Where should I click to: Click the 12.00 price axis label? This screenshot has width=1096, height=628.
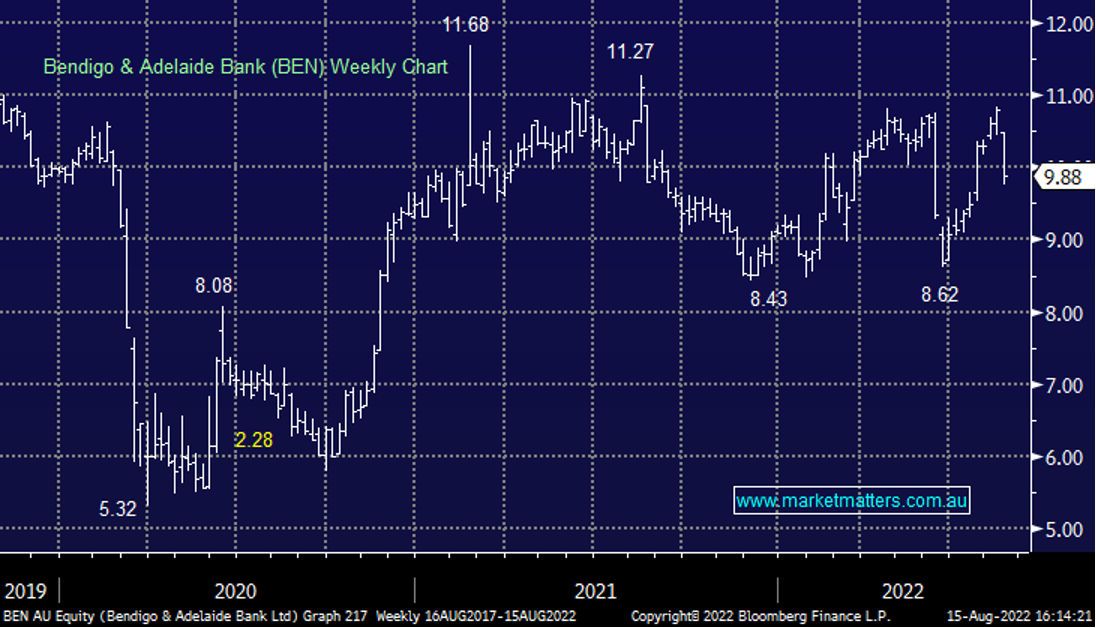pyautogui.click(x=1066, y=24)
